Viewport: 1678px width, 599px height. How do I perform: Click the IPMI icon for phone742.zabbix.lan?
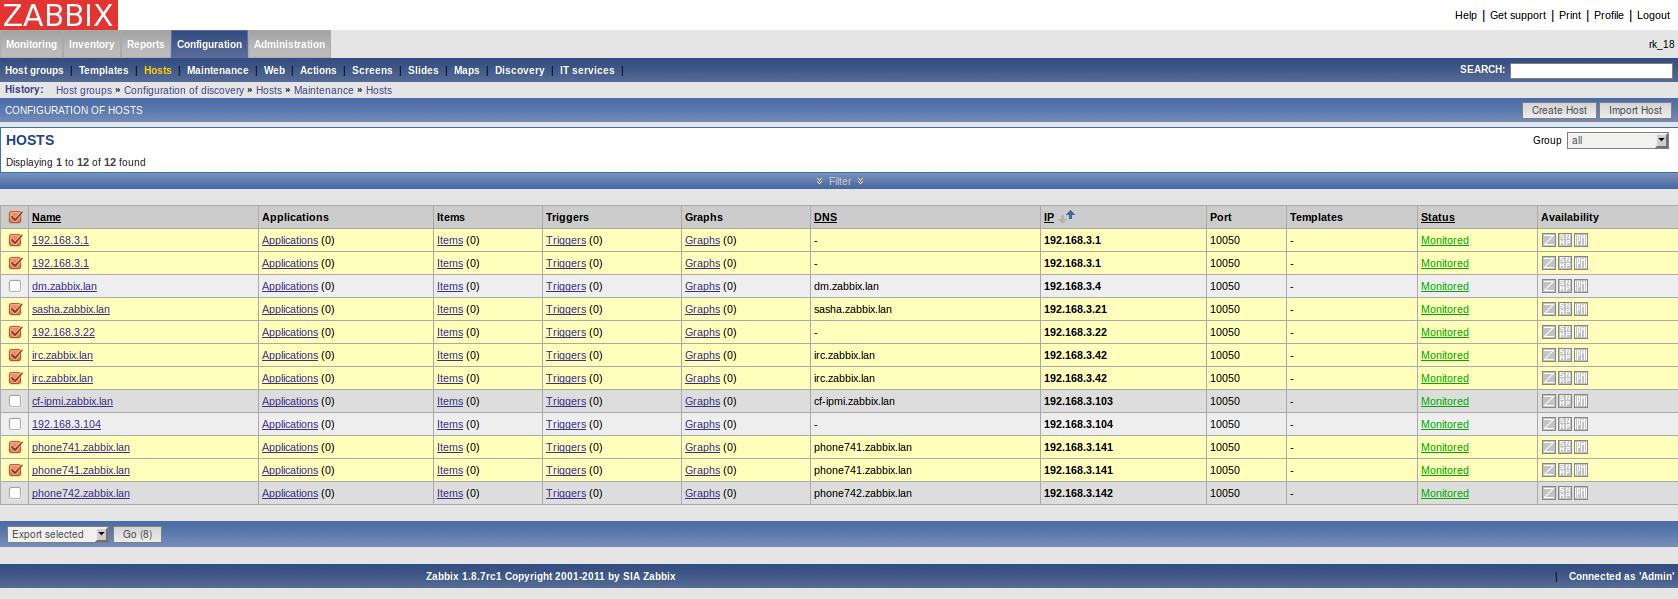tap(1581, 493)
